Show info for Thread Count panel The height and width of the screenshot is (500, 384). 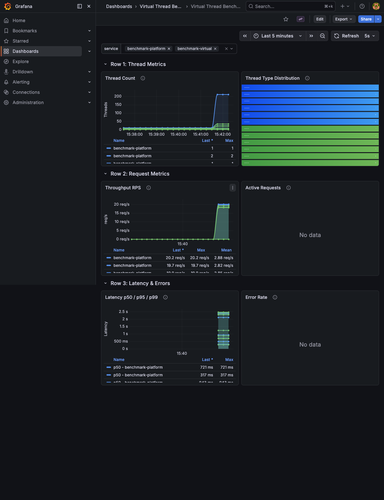point(143,78)
